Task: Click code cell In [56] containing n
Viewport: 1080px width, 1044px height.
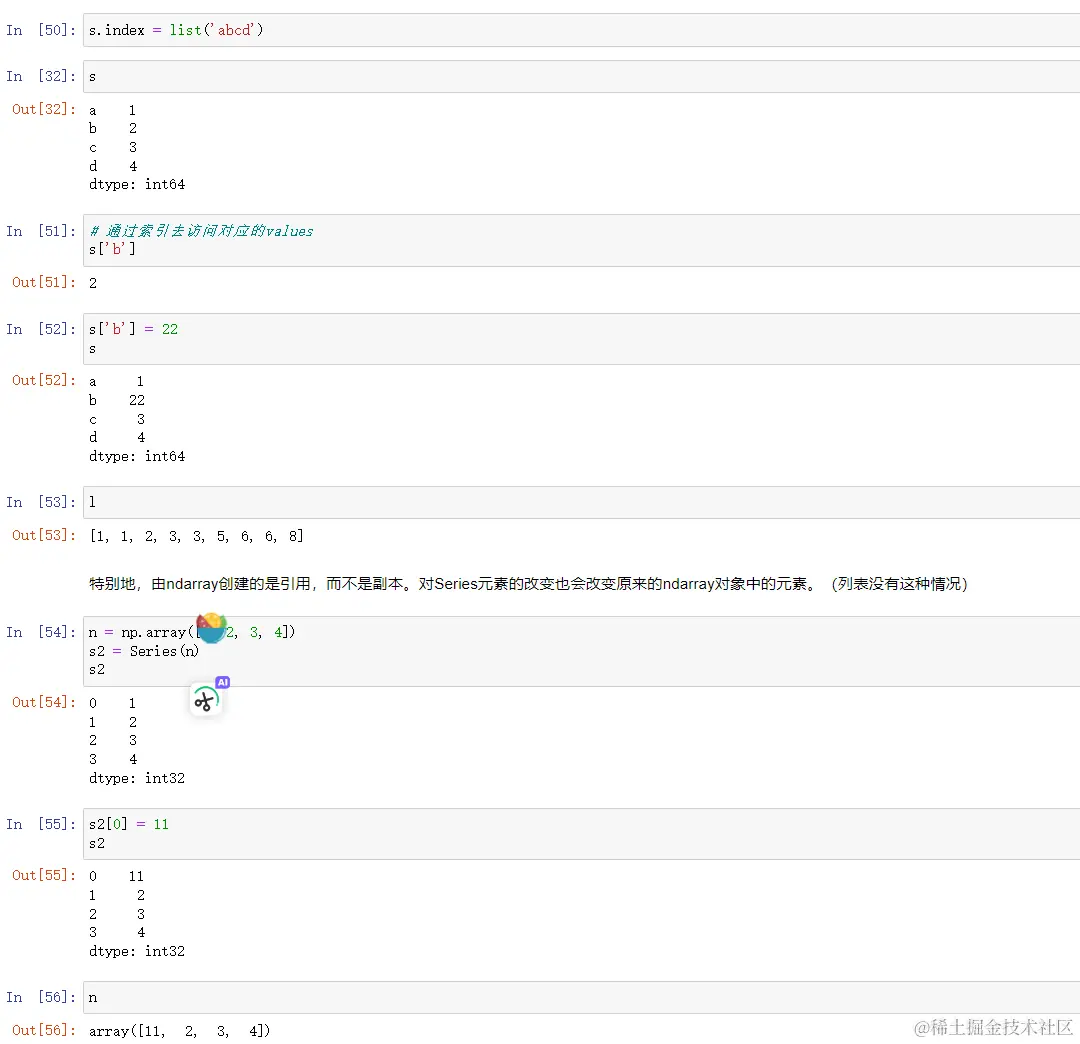Action: (x=581, y=997)
